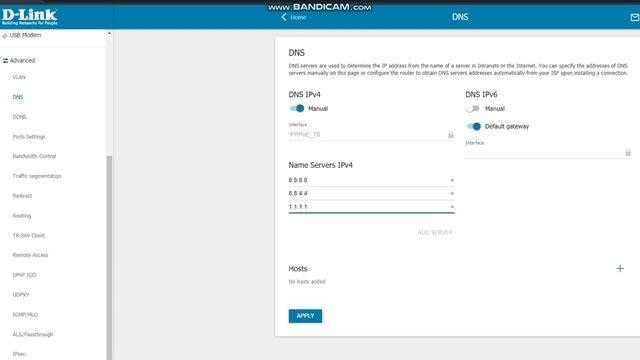The height and width of the screenshot is (360, 640).
Task: Toggle the DNS IPv4 Manual switch
Action: coord(297,109)
